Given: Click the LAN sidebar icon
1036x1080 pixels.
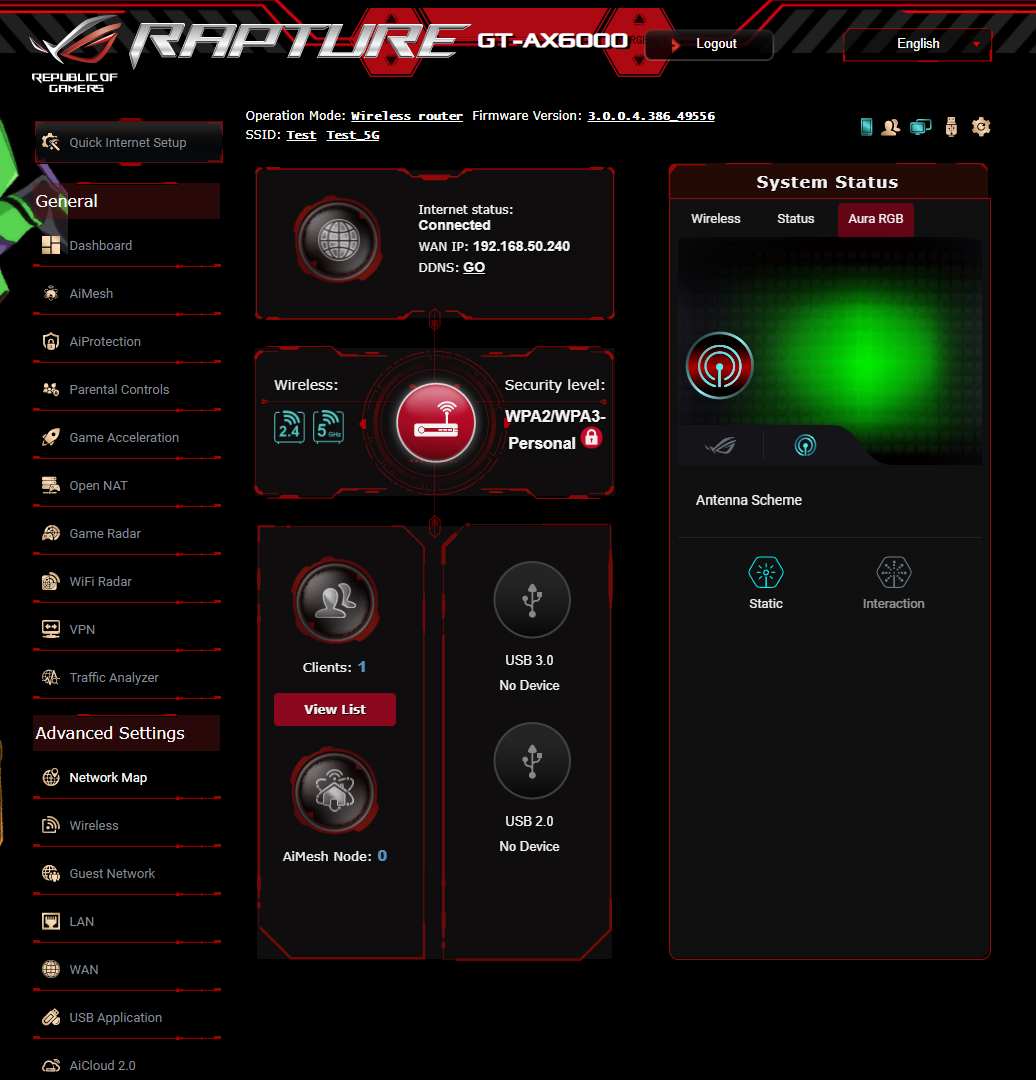Looking at the screenshot, I should tap(51, 922).
